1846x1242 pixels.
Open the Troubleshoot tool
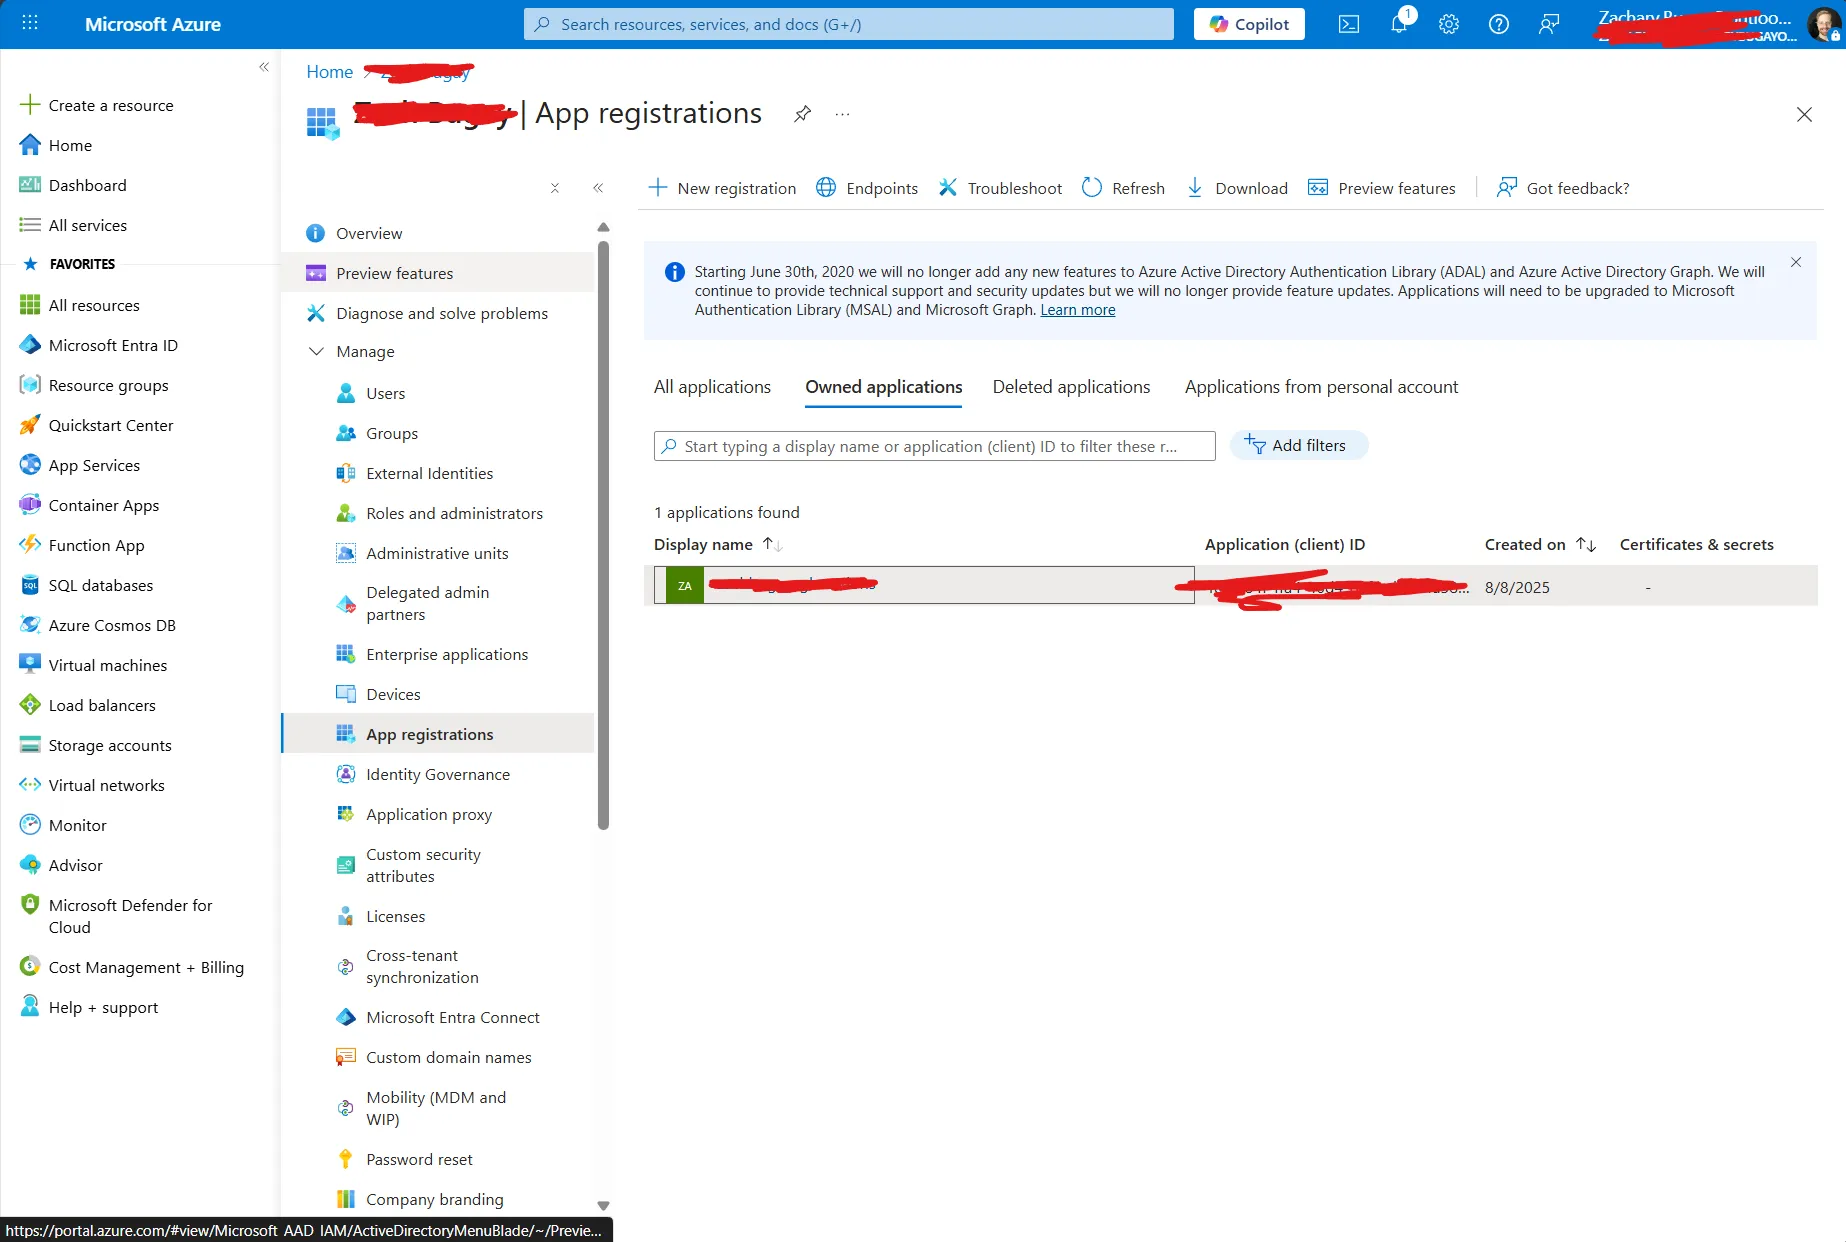[x=999, y=188]
